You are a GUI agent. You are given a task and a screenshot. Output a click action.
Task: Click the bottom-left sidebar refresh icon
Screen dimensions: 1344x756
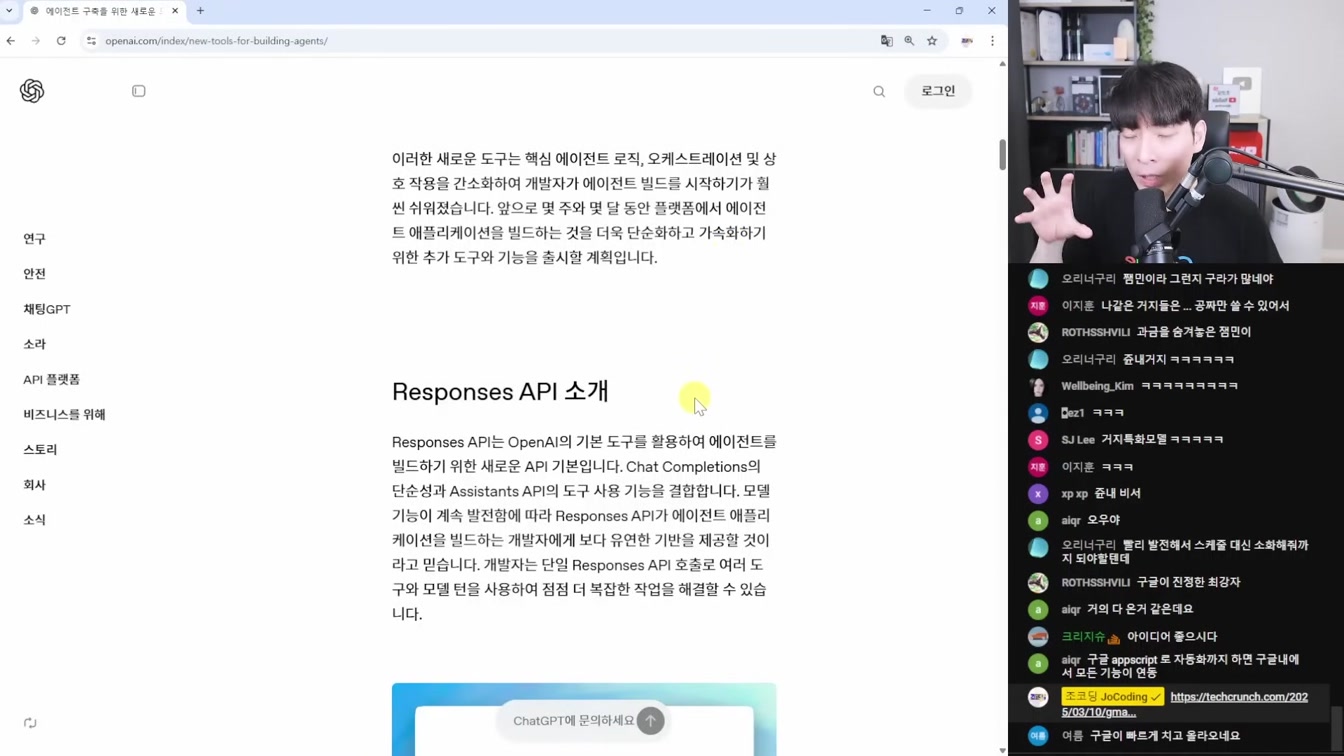[x=30, y=723]
